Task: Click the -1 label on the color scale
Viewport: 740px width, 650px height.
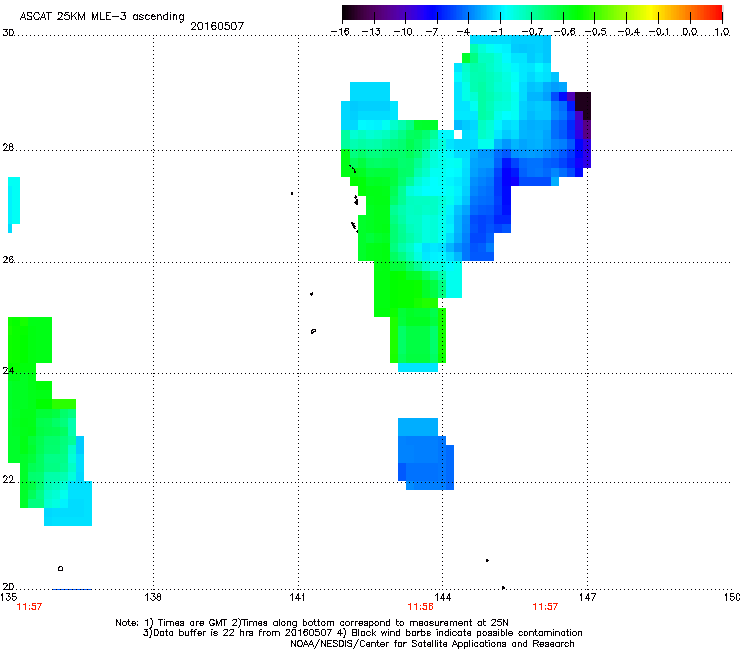Action: click(496, 32)
